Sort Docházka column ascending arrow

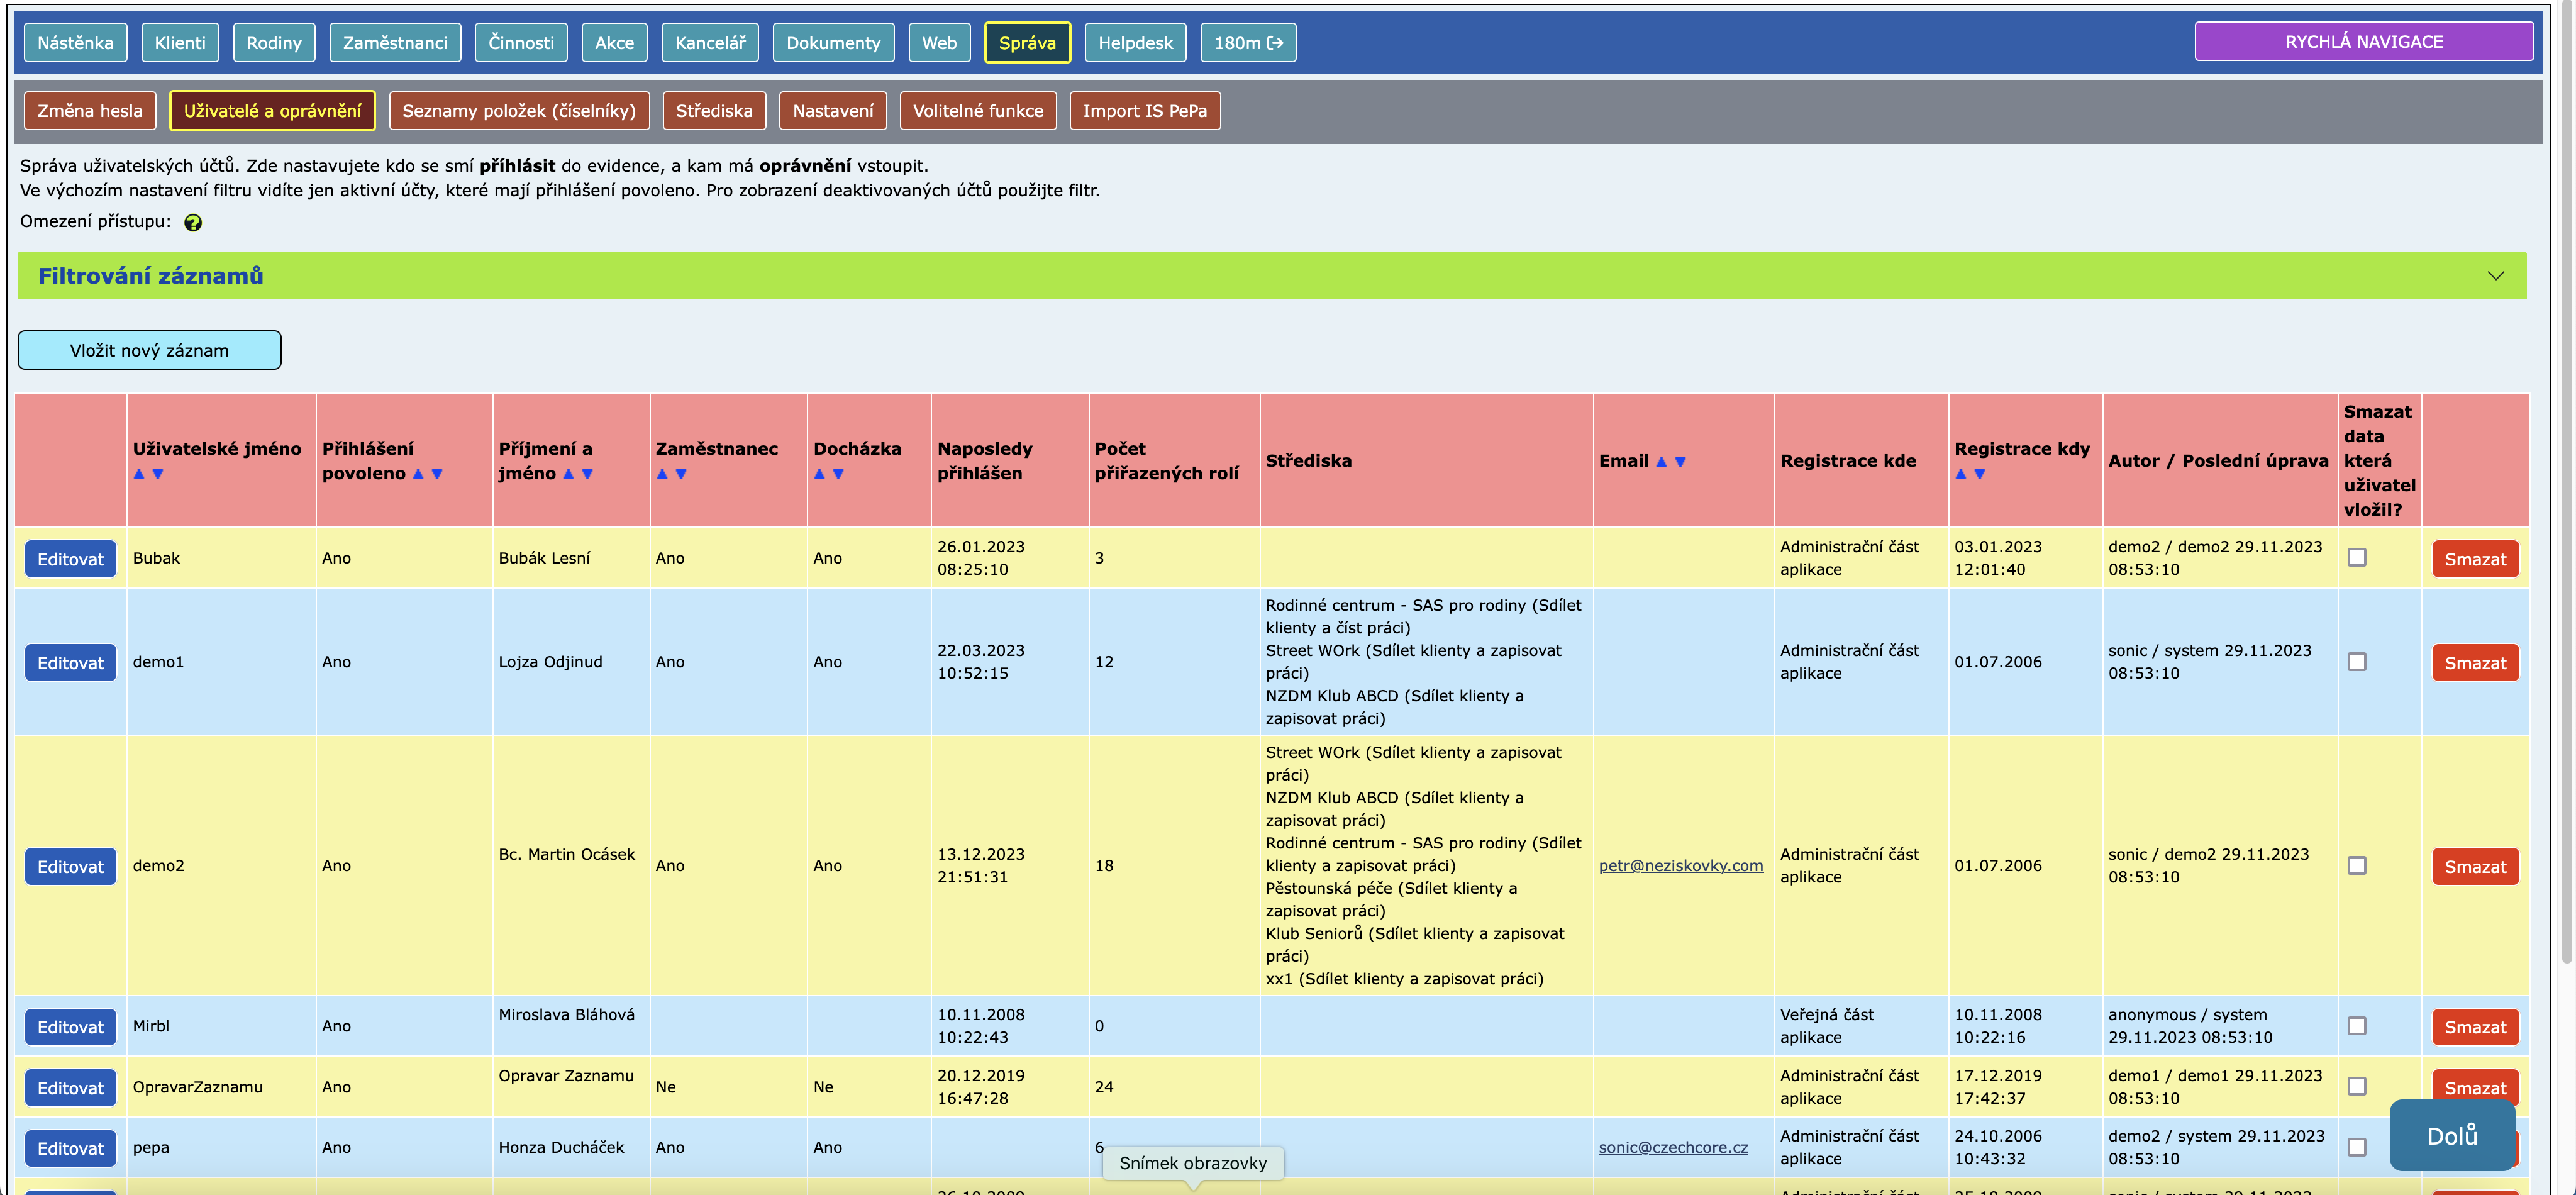819,474
